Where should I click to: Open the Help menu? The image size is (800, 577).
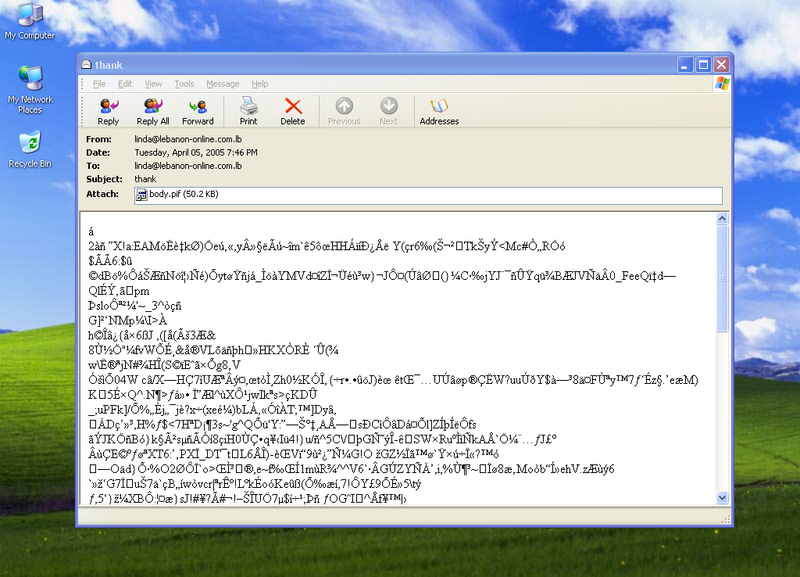pyautogui.click(x=260, y=84)
